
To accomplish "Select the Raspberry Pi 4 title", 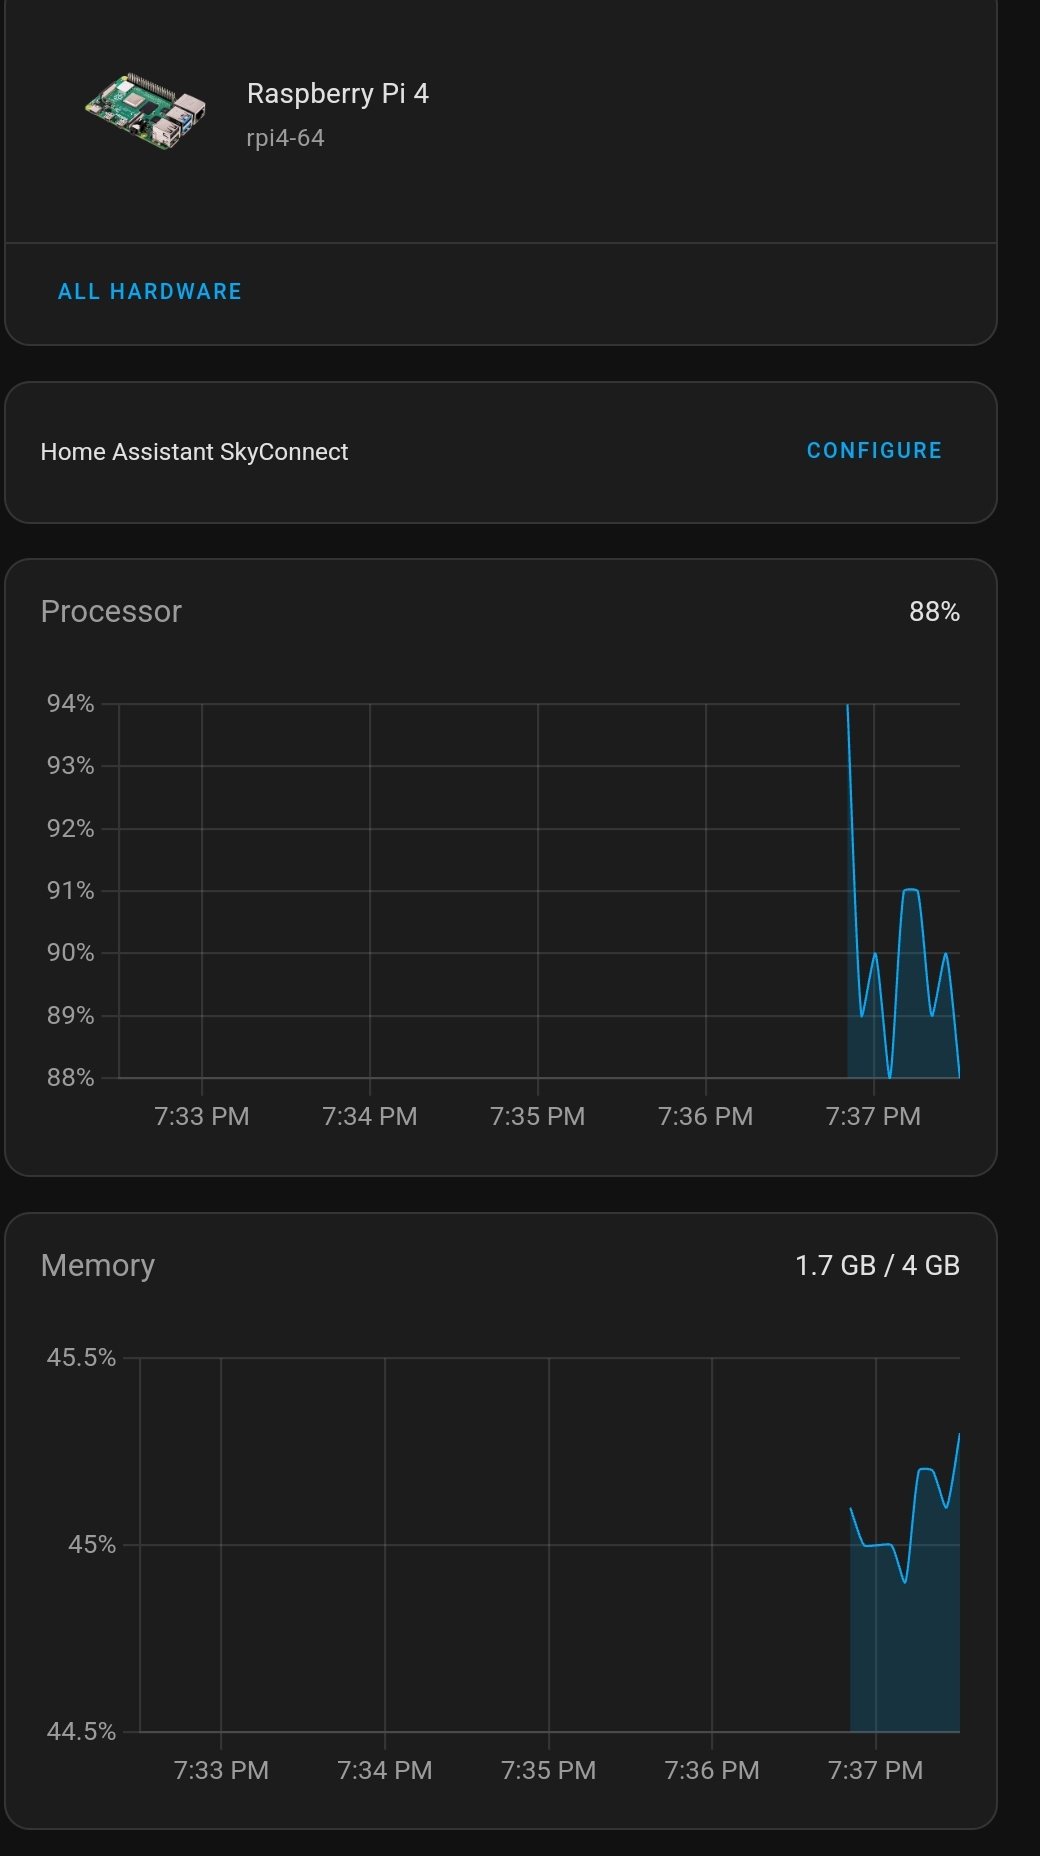I will click(338, 94).
